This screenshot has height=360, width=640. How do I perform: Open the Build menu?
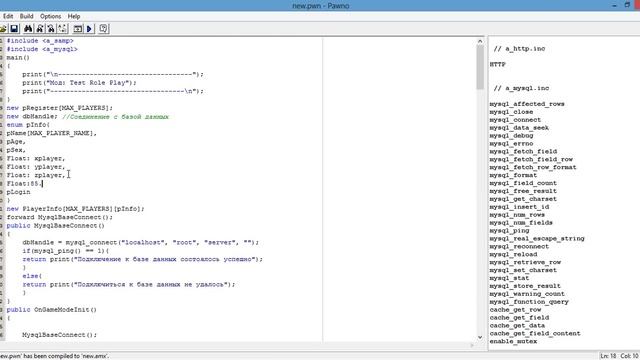(27, 16)
